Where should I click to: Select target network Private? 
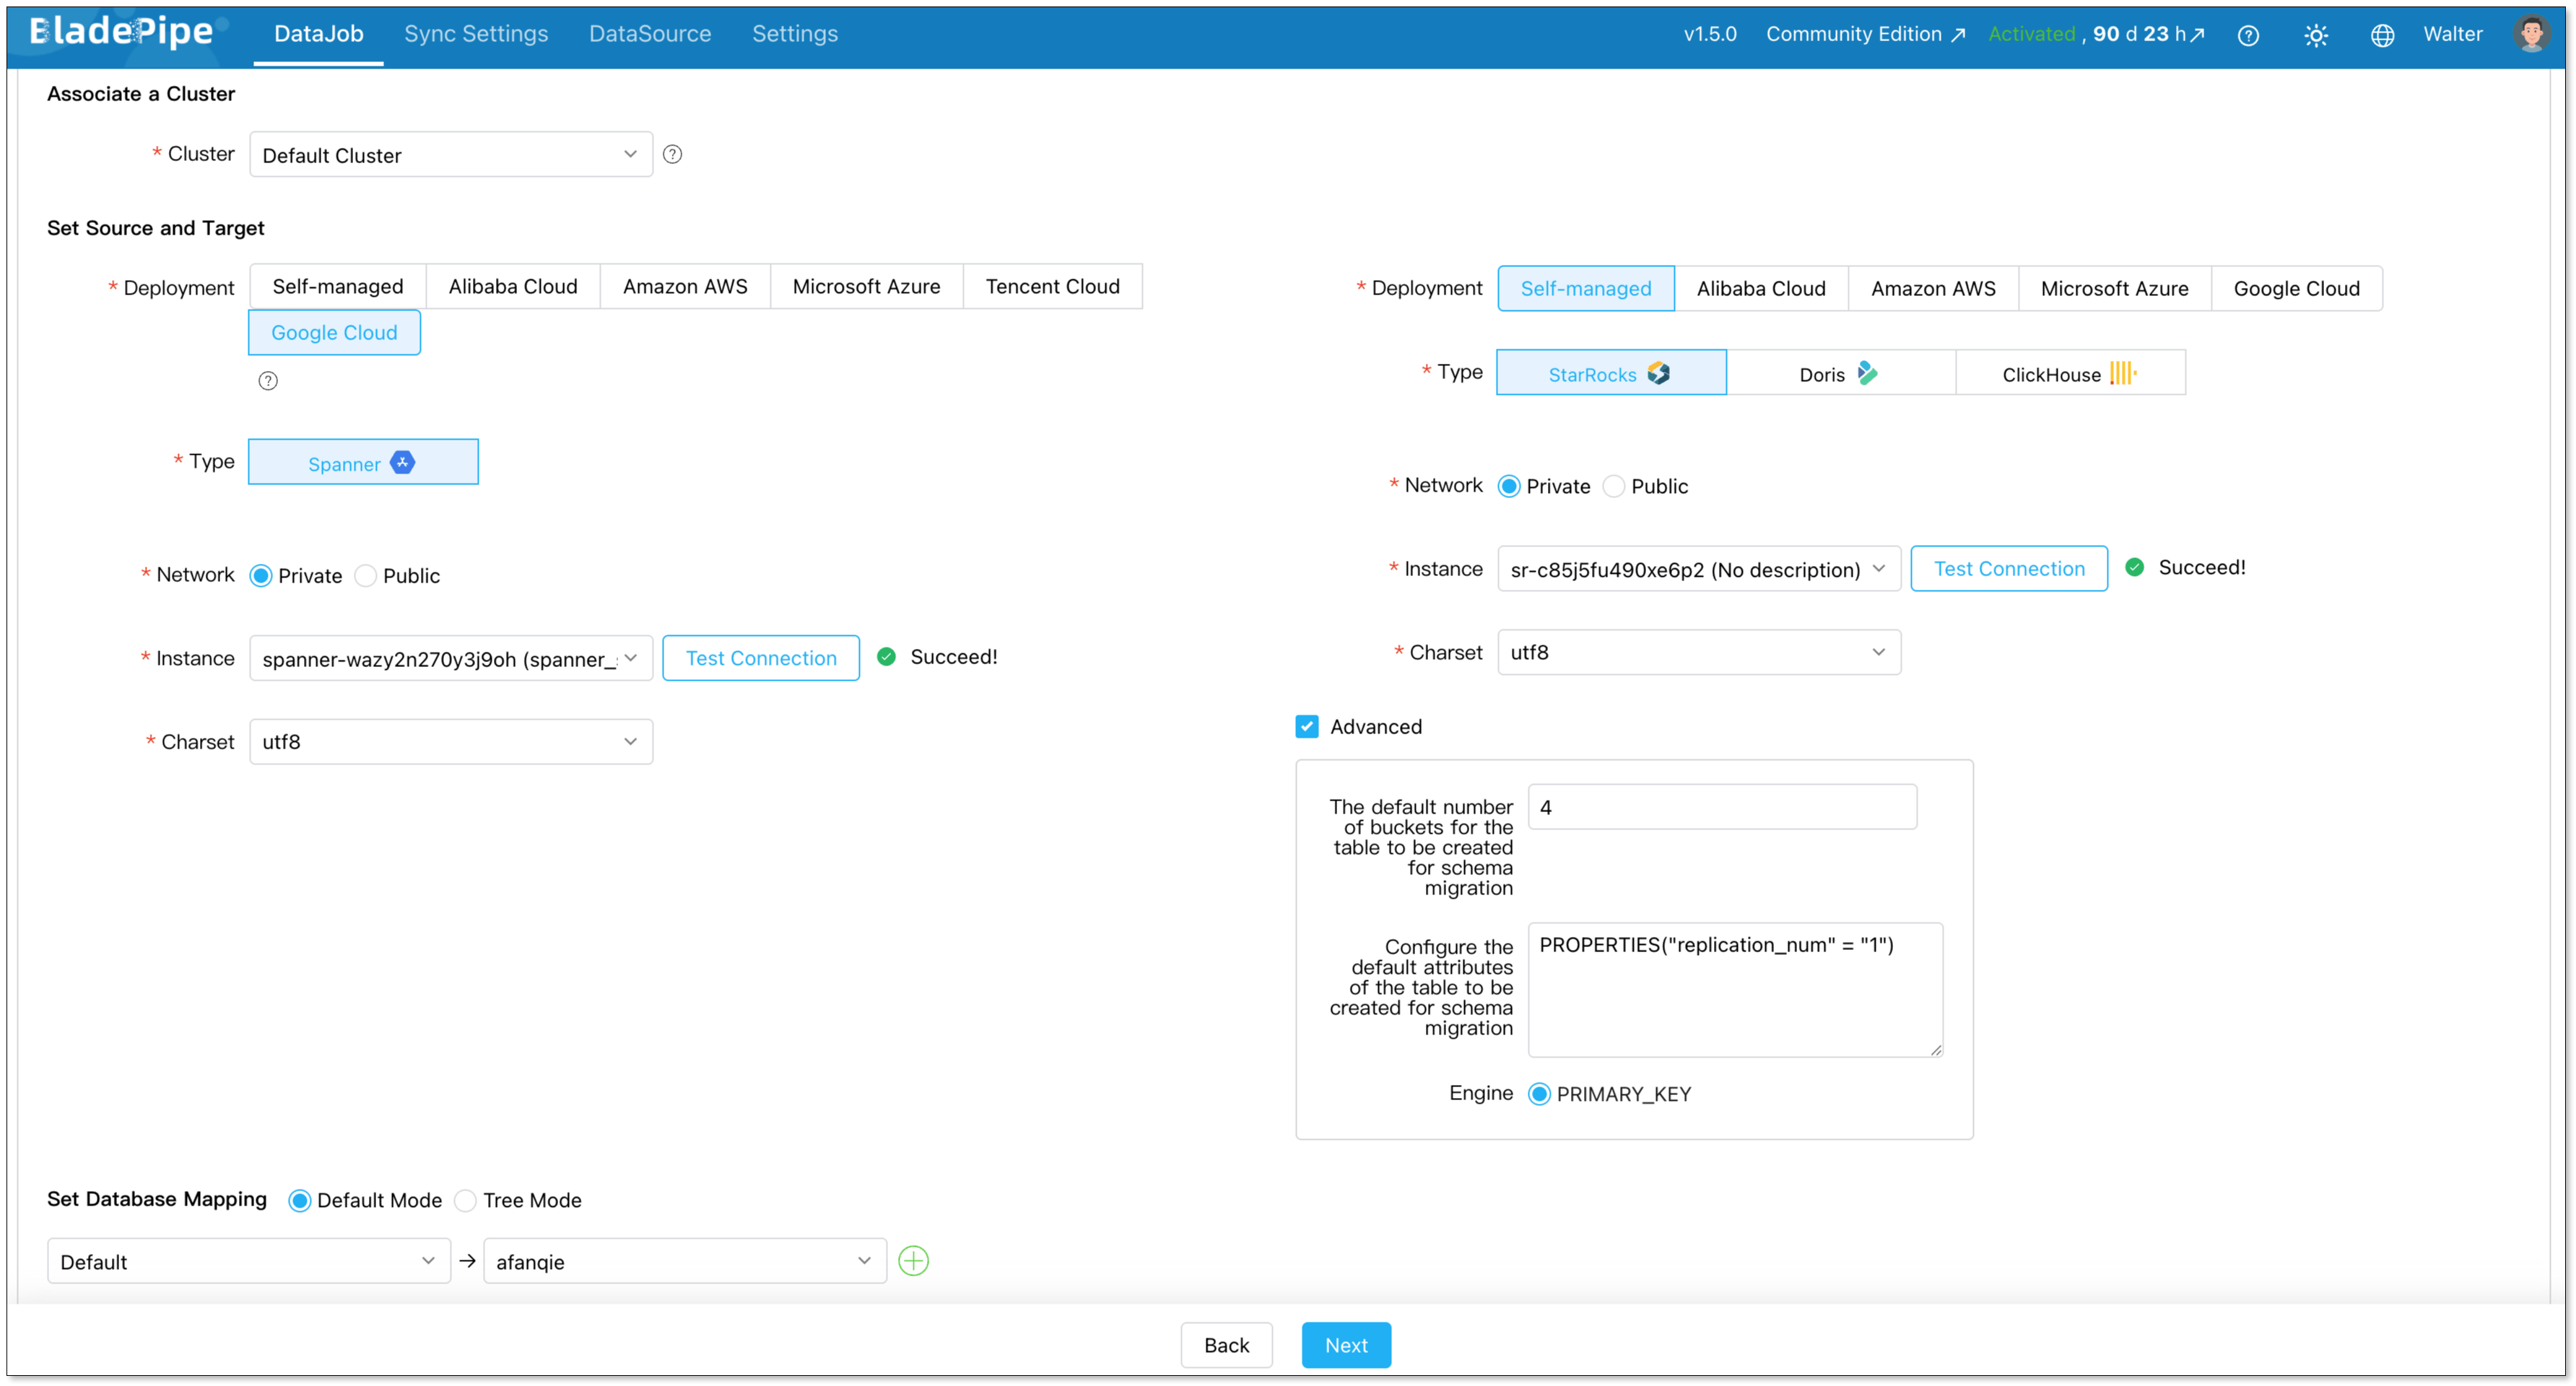(1509, 486)
